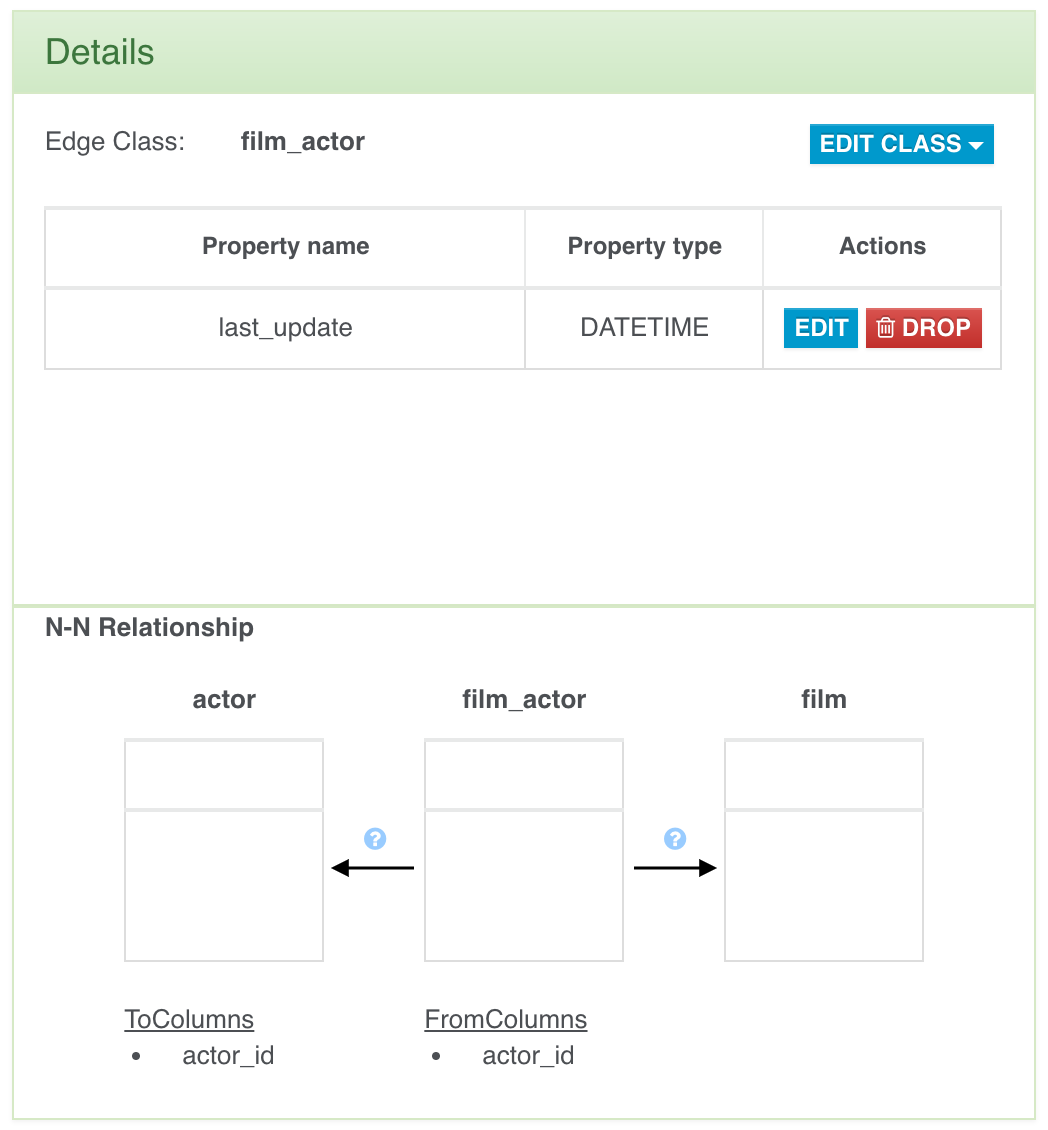Click the Property name column header
The image size is (1048, 1130).
coord(286,247)
